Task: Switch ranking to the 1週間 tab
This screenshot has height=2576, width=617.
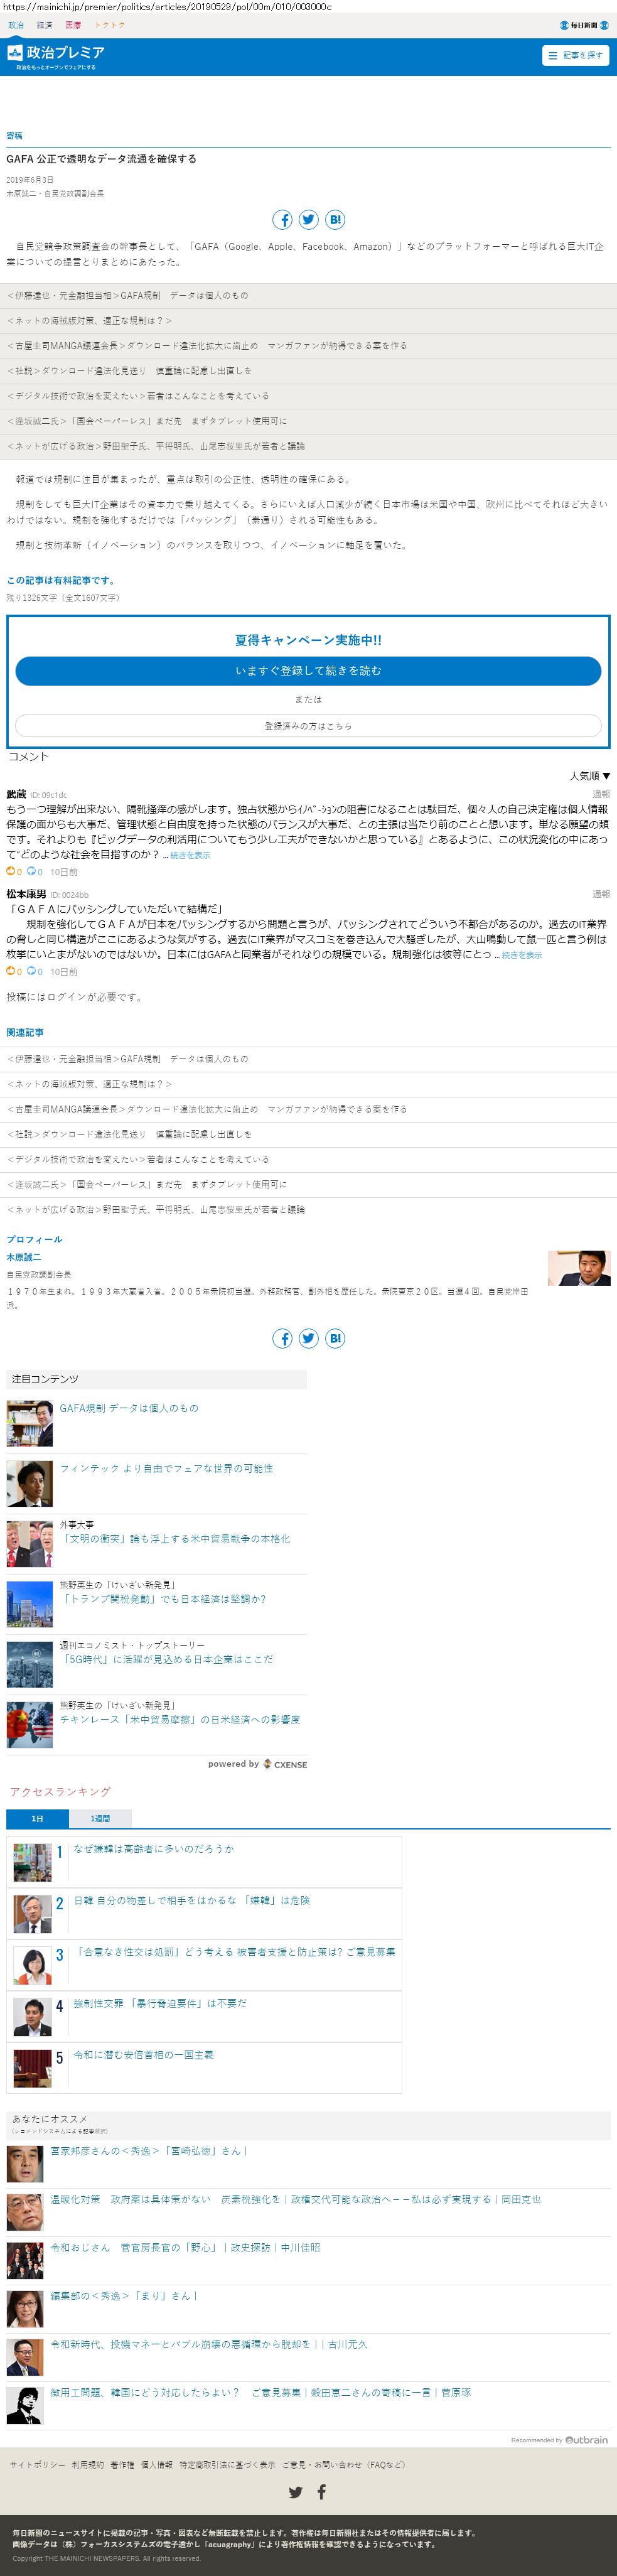Action: coord(100,1818)
